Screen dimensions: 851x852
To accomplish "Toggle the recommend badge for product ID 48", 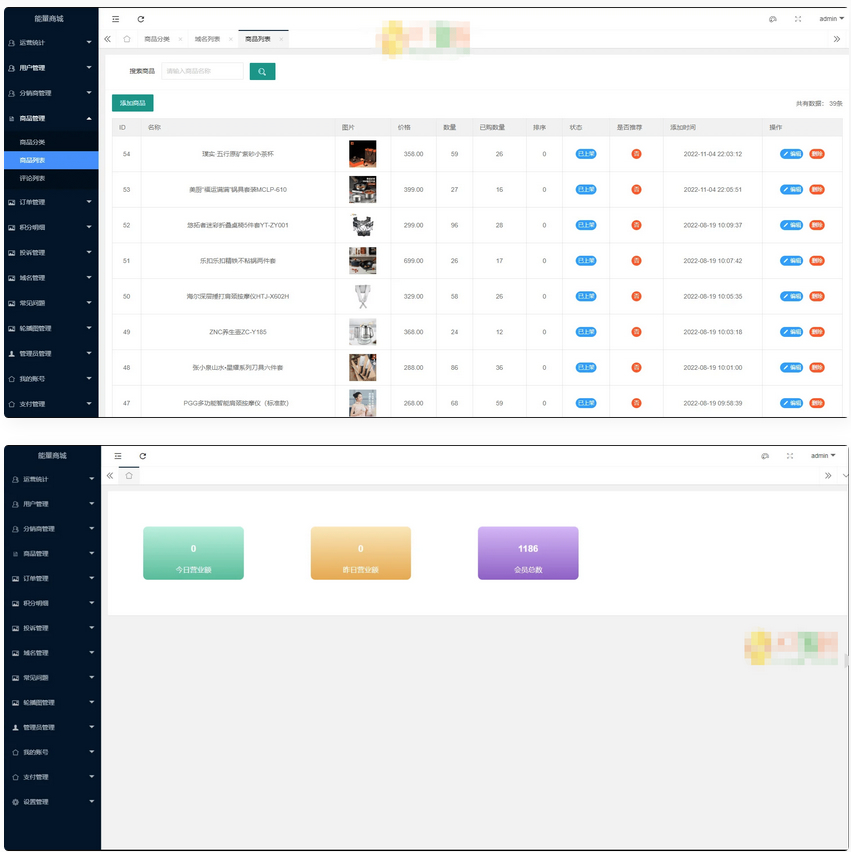I will pos(636,368).
